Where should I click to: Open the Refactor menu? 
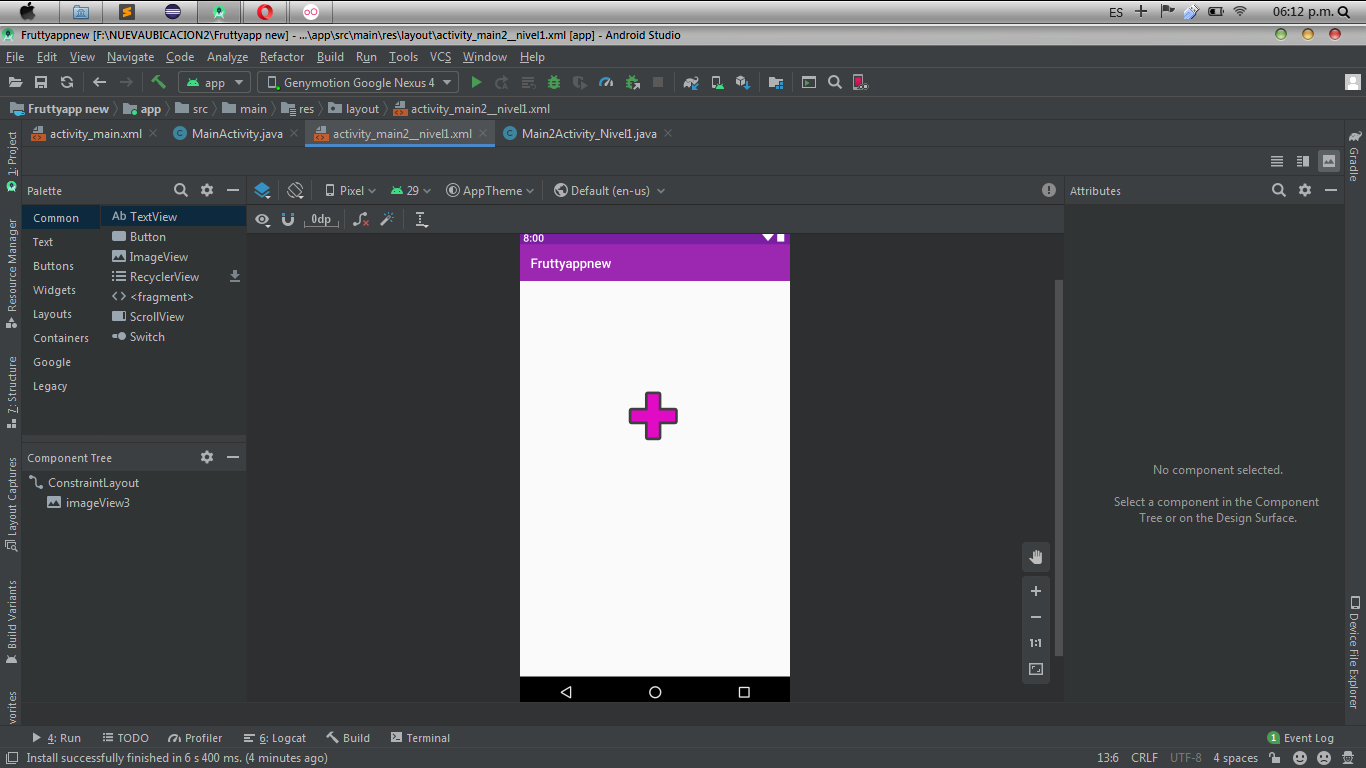point(282,57)
